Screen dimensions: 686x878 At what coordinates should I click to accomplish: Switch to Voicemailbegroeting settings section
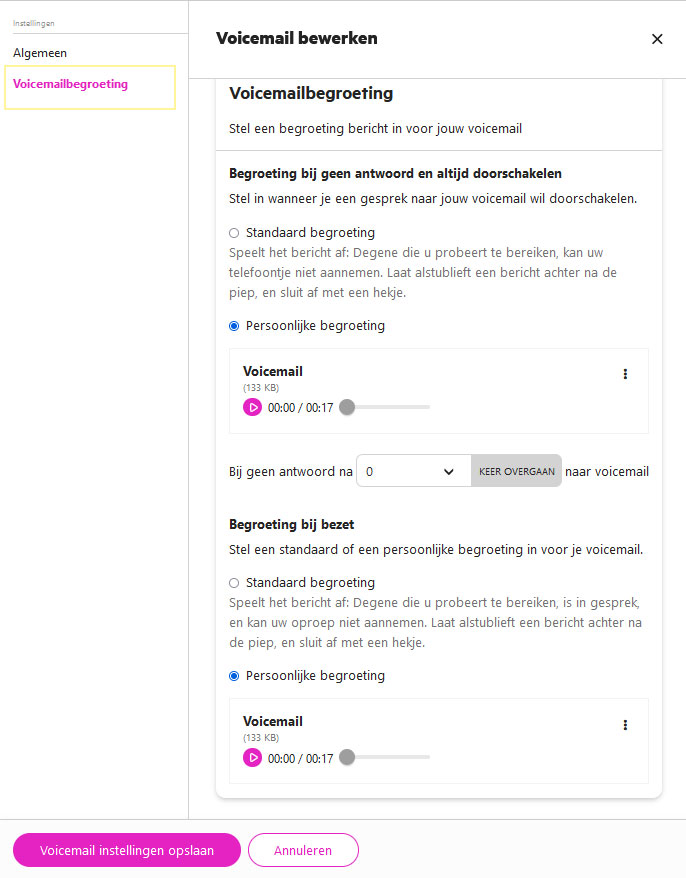coord(71,84)
